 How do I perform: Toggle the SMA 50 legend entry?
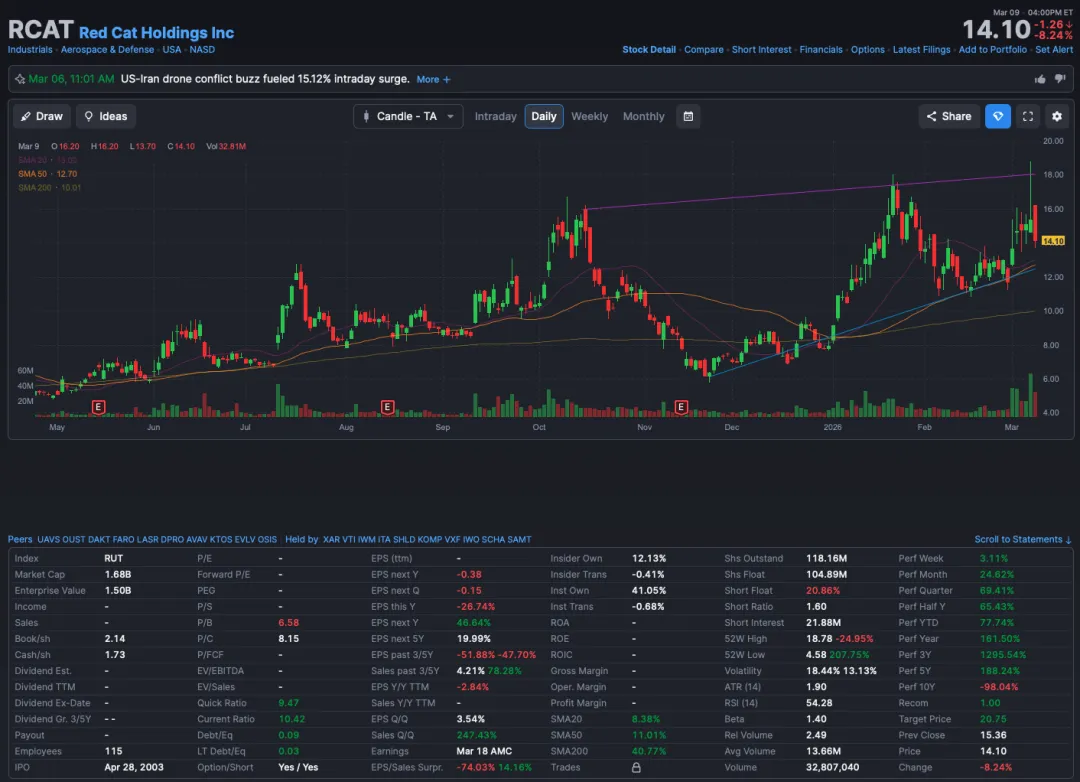pyautogui.click(x=48, y=174)
